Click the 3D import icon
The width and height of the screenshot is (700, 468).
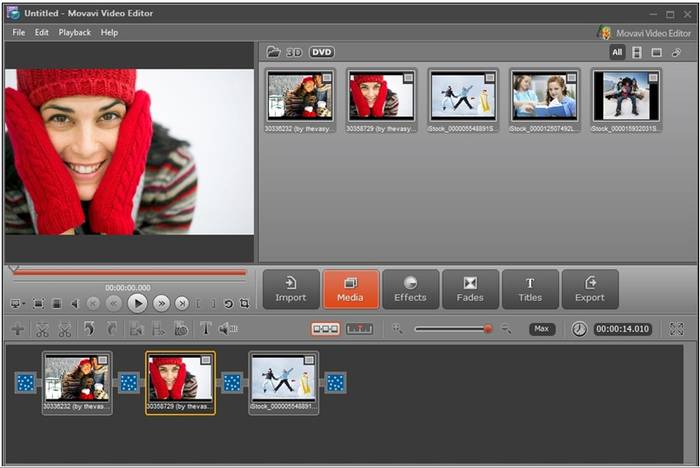pyautogui.click(x=294, y=52)
